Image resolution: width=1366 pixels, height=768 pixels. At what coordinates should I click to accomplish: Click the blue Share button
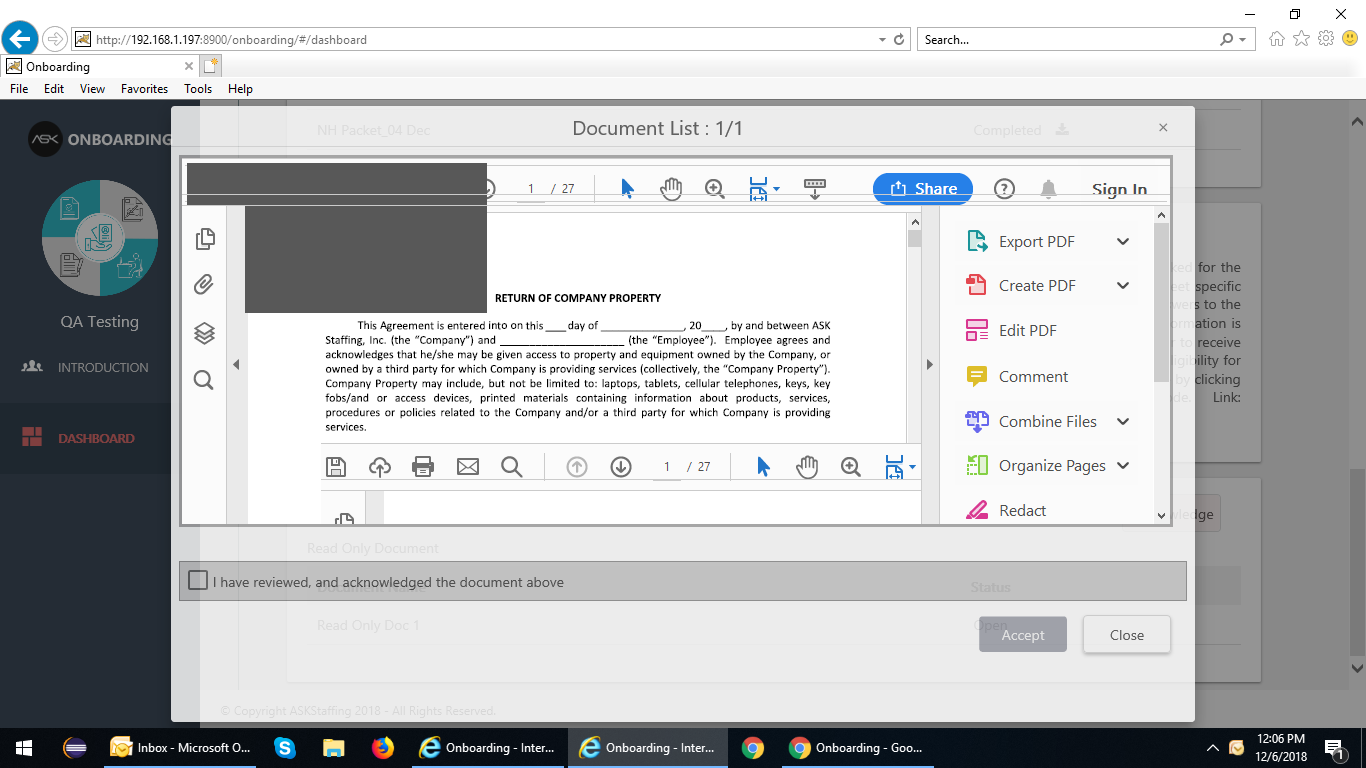(x=923, y=188)
